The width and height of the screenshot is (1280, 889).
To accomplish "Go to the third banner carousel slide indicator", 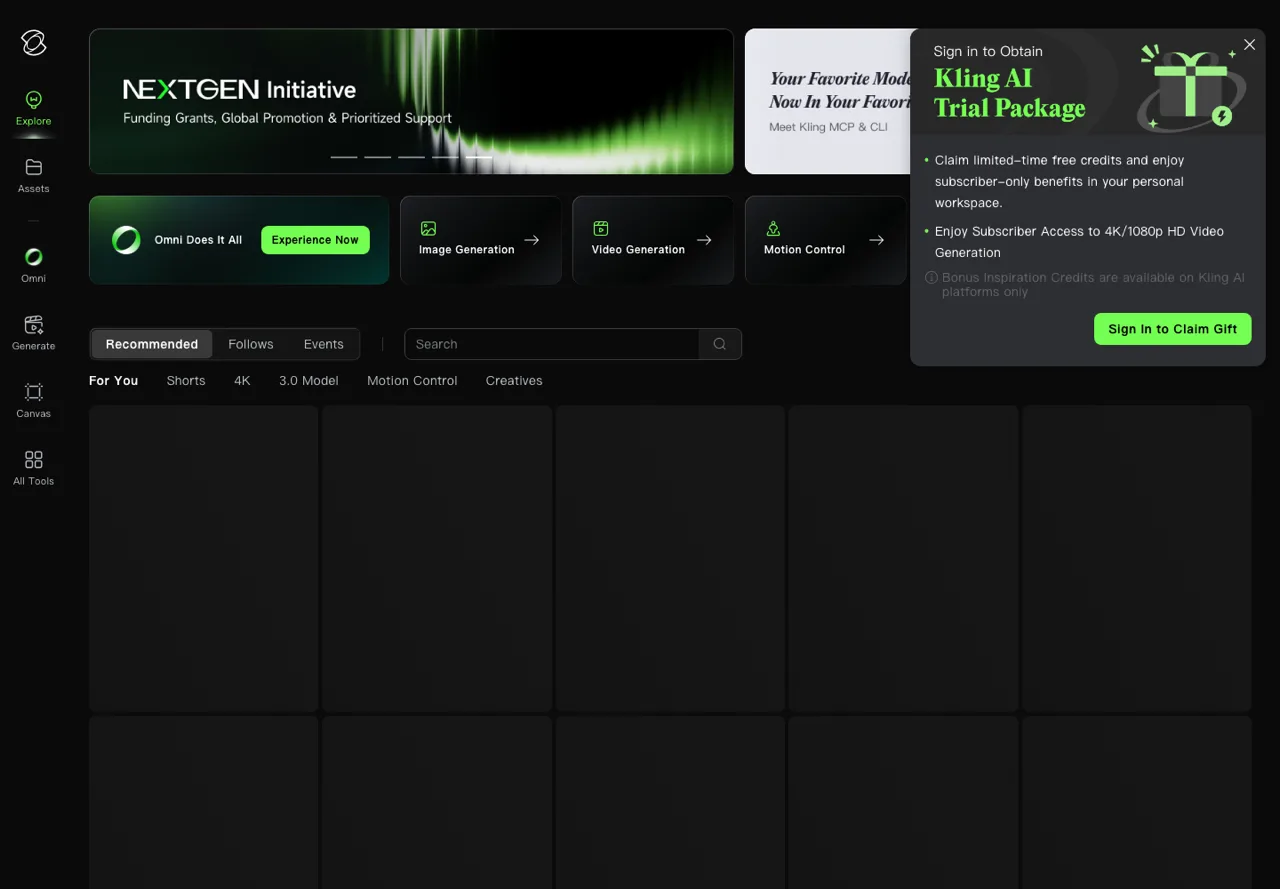I will 411,157.
